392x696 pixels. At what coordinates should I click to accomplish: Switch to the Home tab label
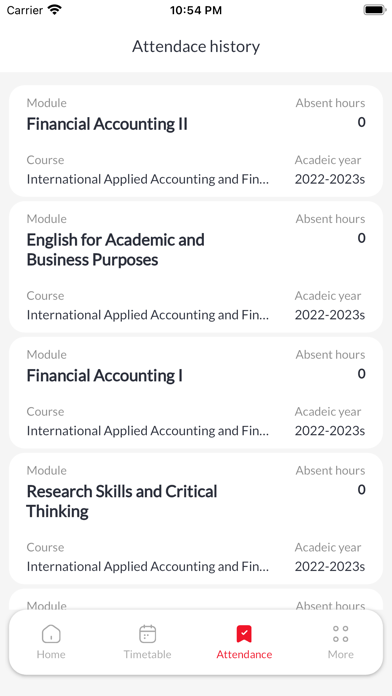51,654
